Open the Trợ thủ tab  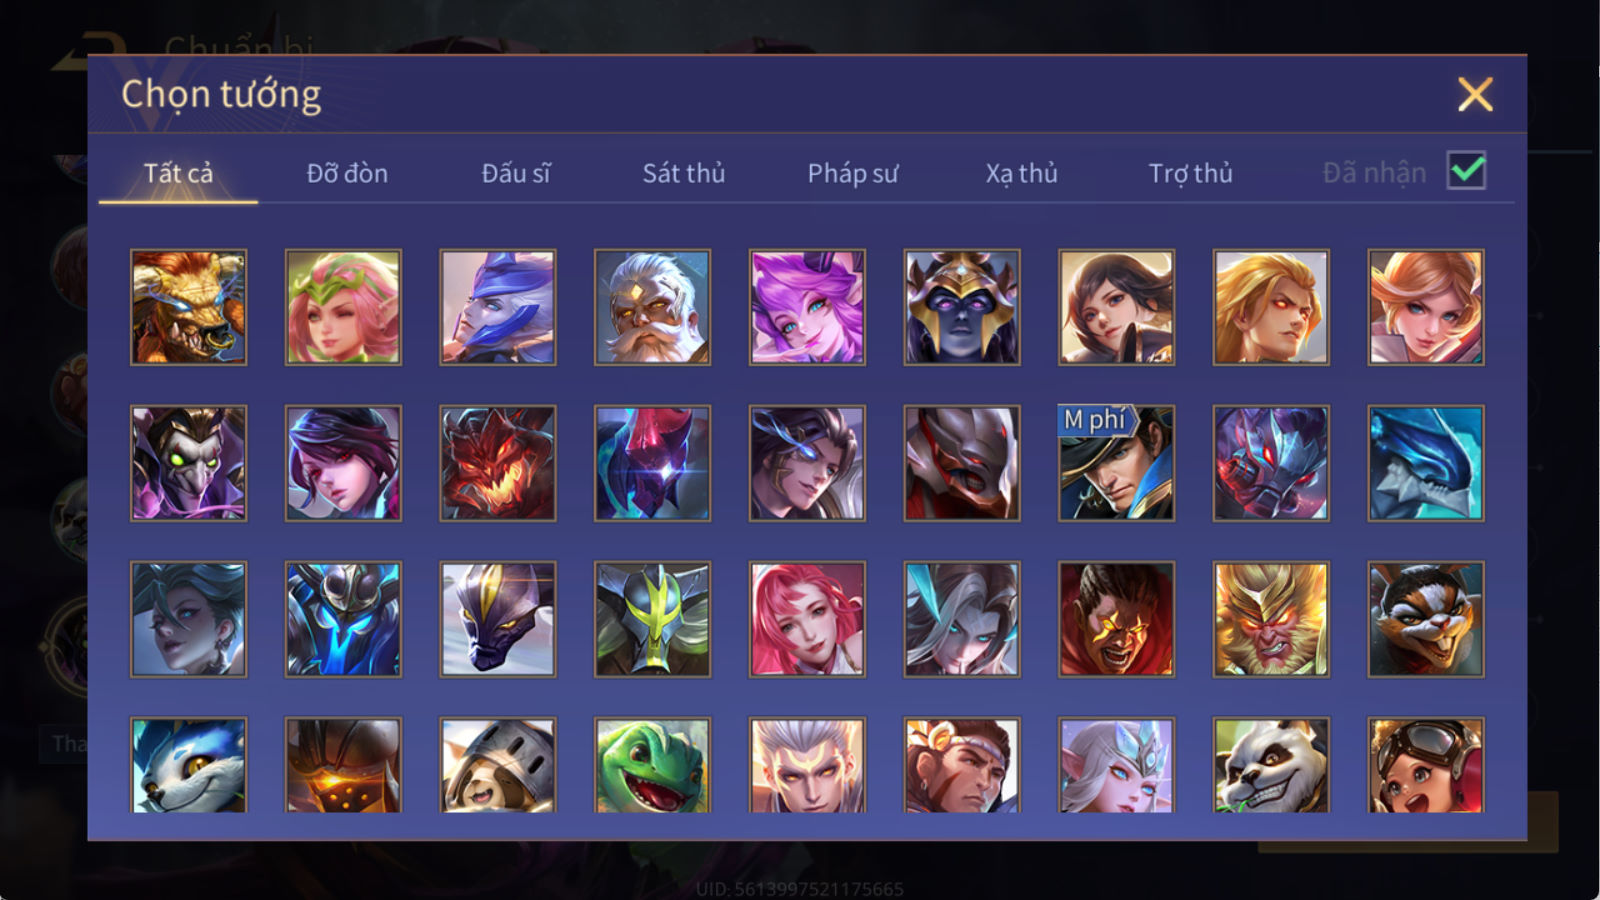click(x=1190, y=174)
